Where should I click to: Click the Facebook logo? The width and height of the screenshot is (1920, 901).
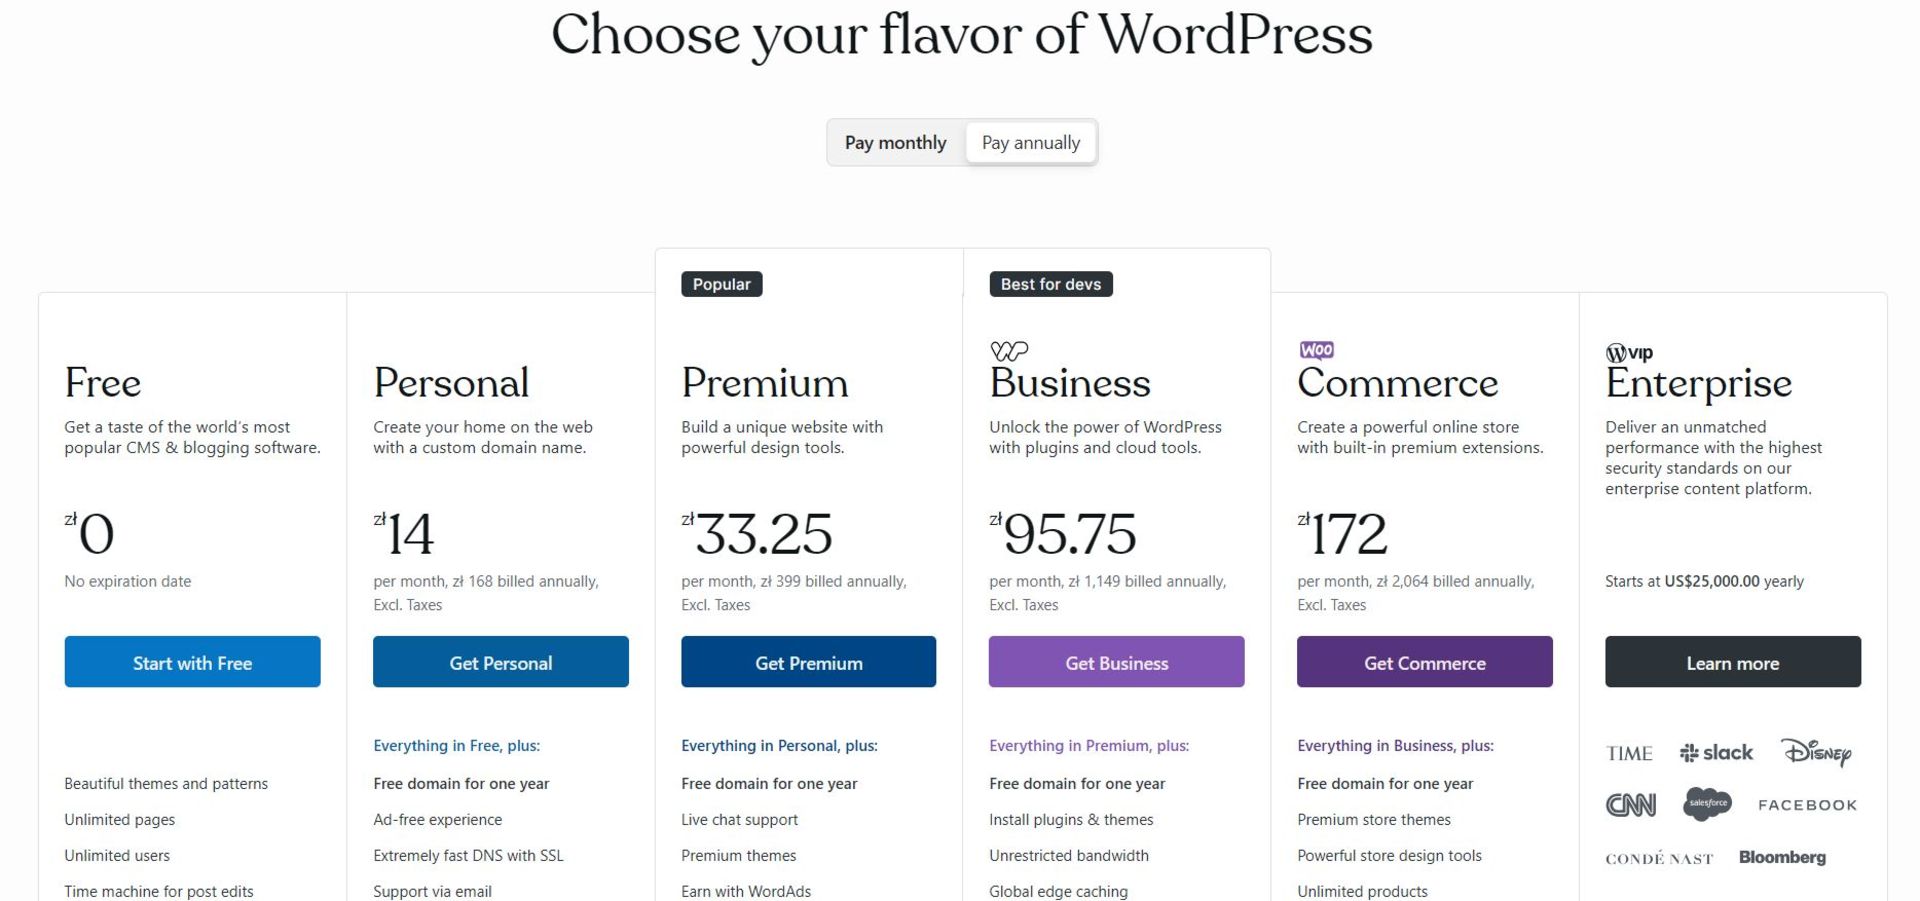[x=1807, y=805]
